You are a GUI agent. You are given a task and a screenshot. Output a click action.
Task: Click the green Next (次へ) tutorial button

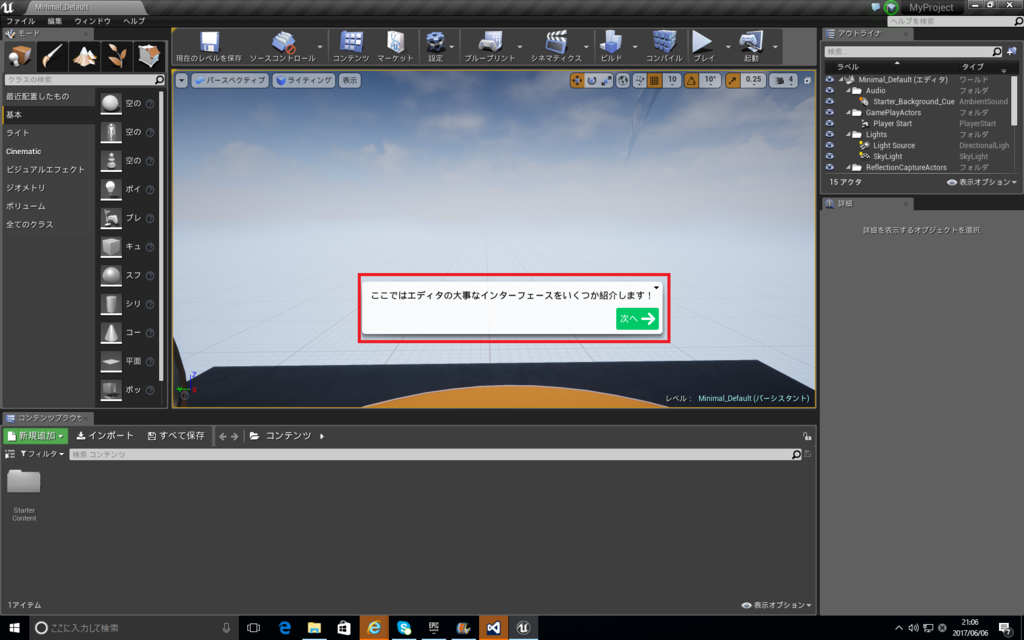point(637,319)
